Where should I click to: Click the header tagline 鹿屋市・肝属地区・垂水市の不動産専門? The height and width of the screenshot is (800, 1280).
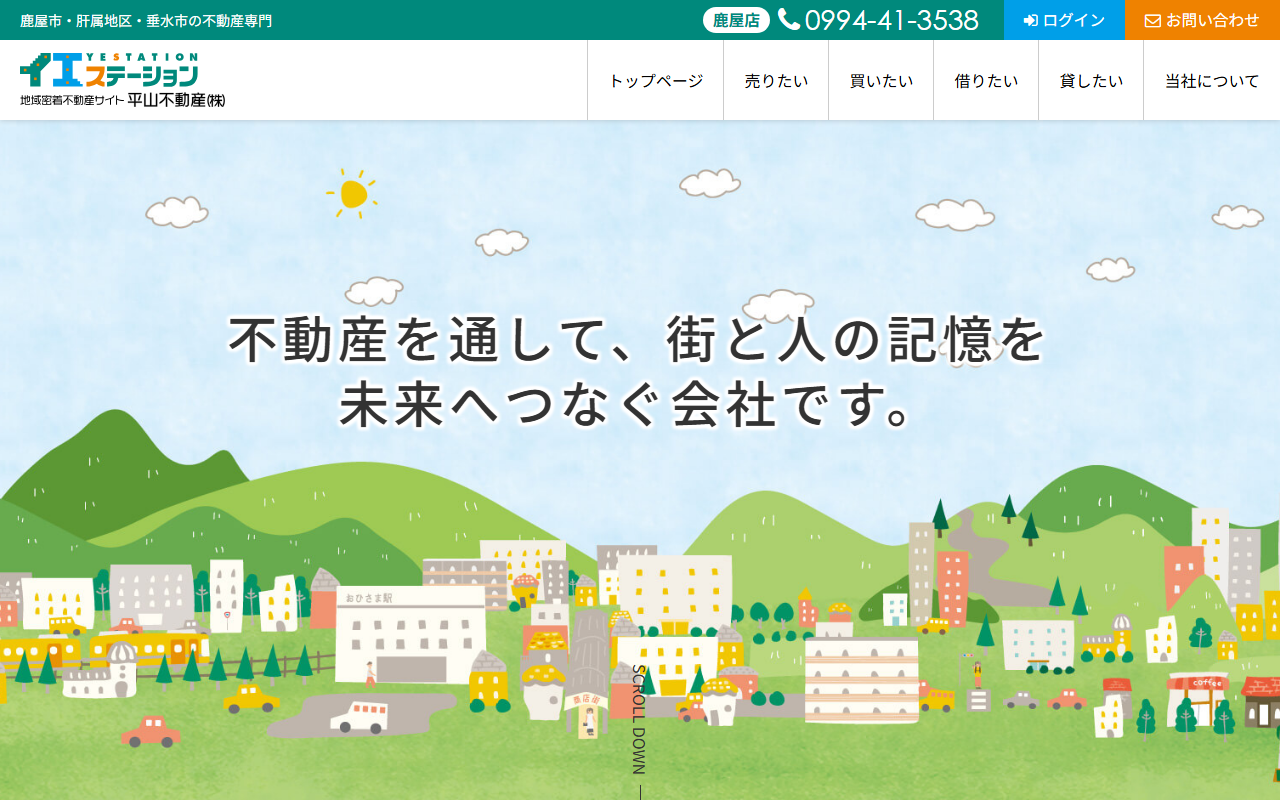pos(146,20)
